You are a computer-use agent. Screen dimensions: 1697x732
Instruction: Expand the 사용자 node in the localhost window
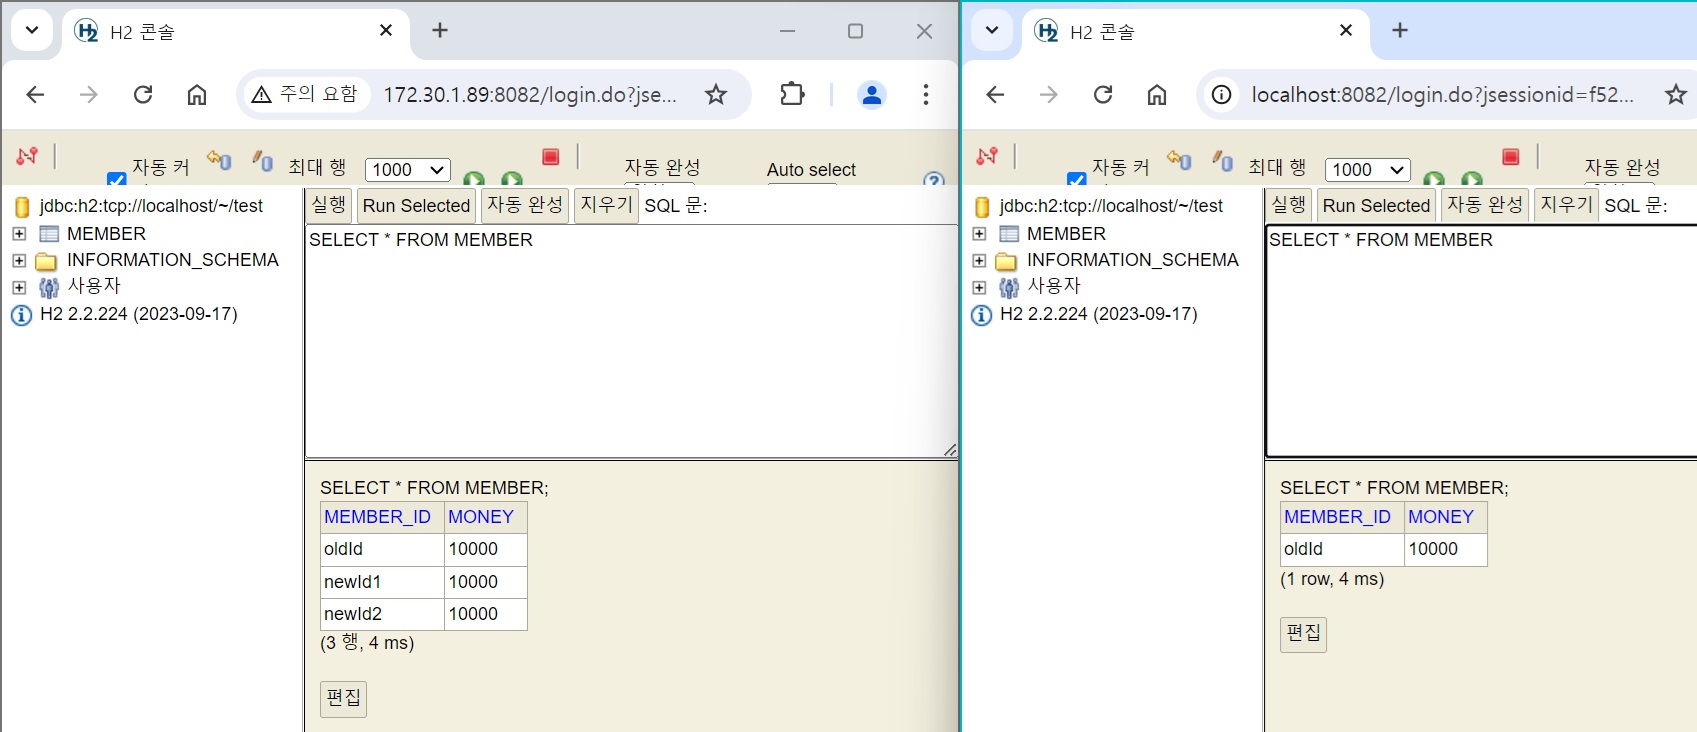[x=979, y=287]
